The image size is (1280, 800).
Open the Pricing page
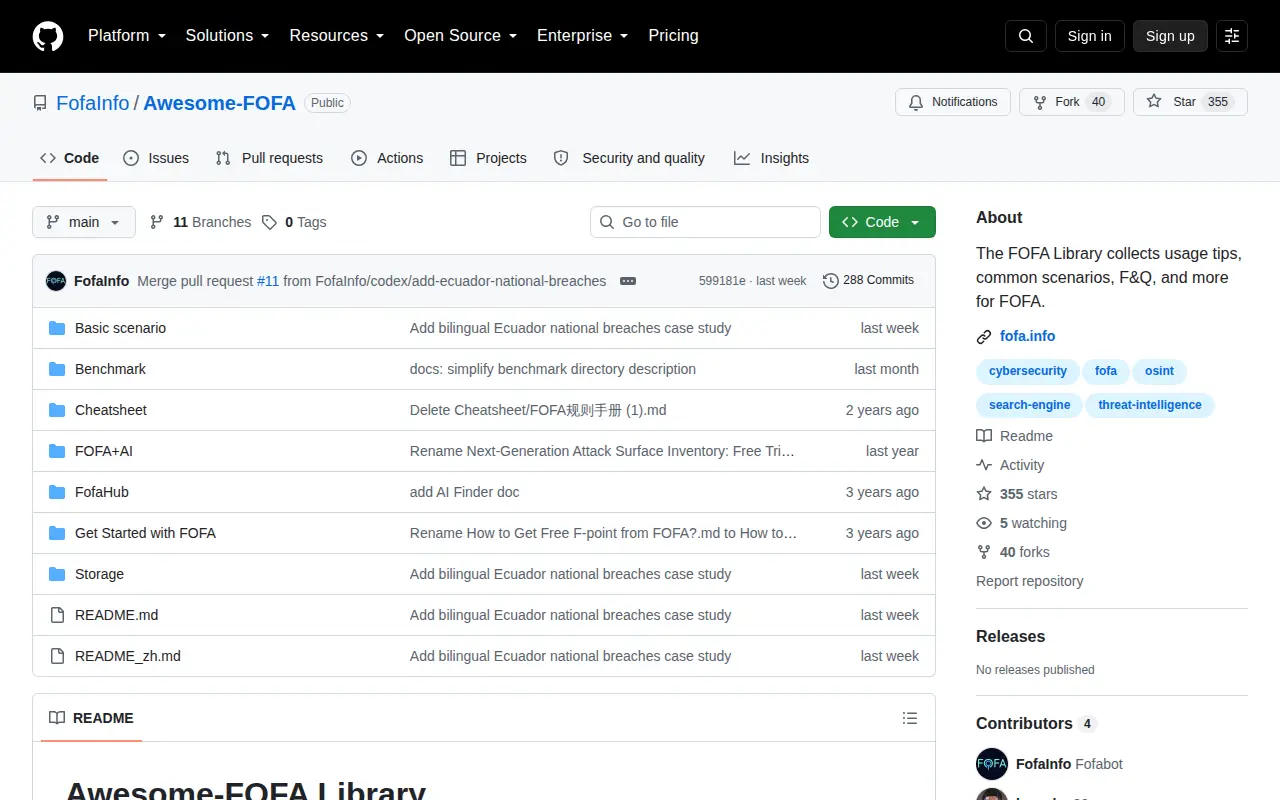click(x=673, y=35)
